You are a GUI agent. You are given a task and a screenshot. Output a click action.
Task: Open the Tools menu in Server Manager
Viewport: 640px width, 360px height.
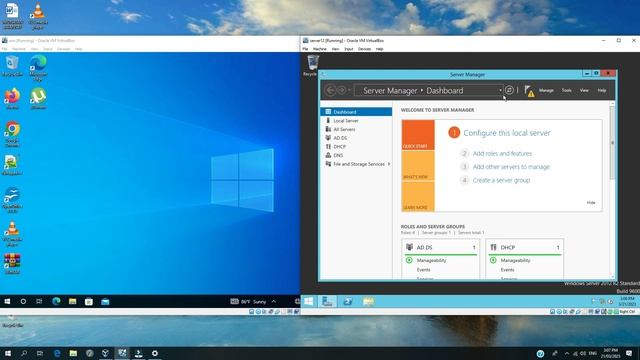coord(567,90)
